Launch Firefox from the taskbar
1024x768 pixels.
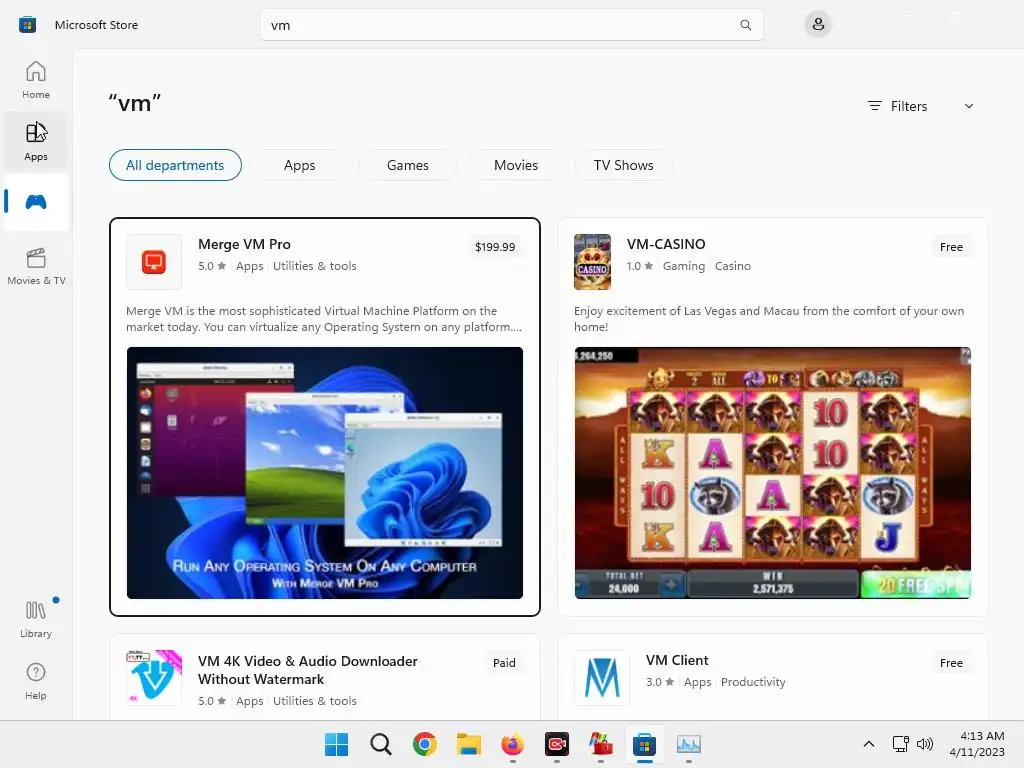pos(513,744)
